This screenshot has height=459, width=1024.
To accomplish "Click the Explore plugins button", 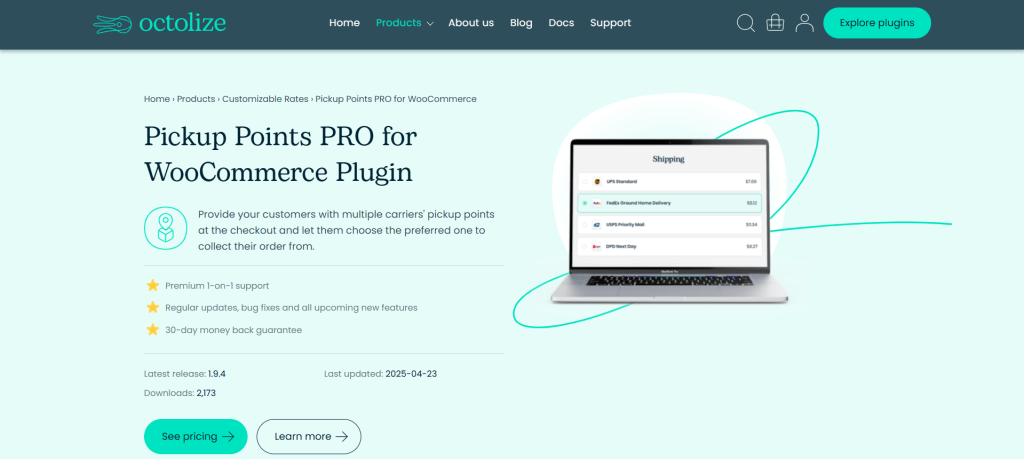I will pyautogui.click(x=876, y=23).
